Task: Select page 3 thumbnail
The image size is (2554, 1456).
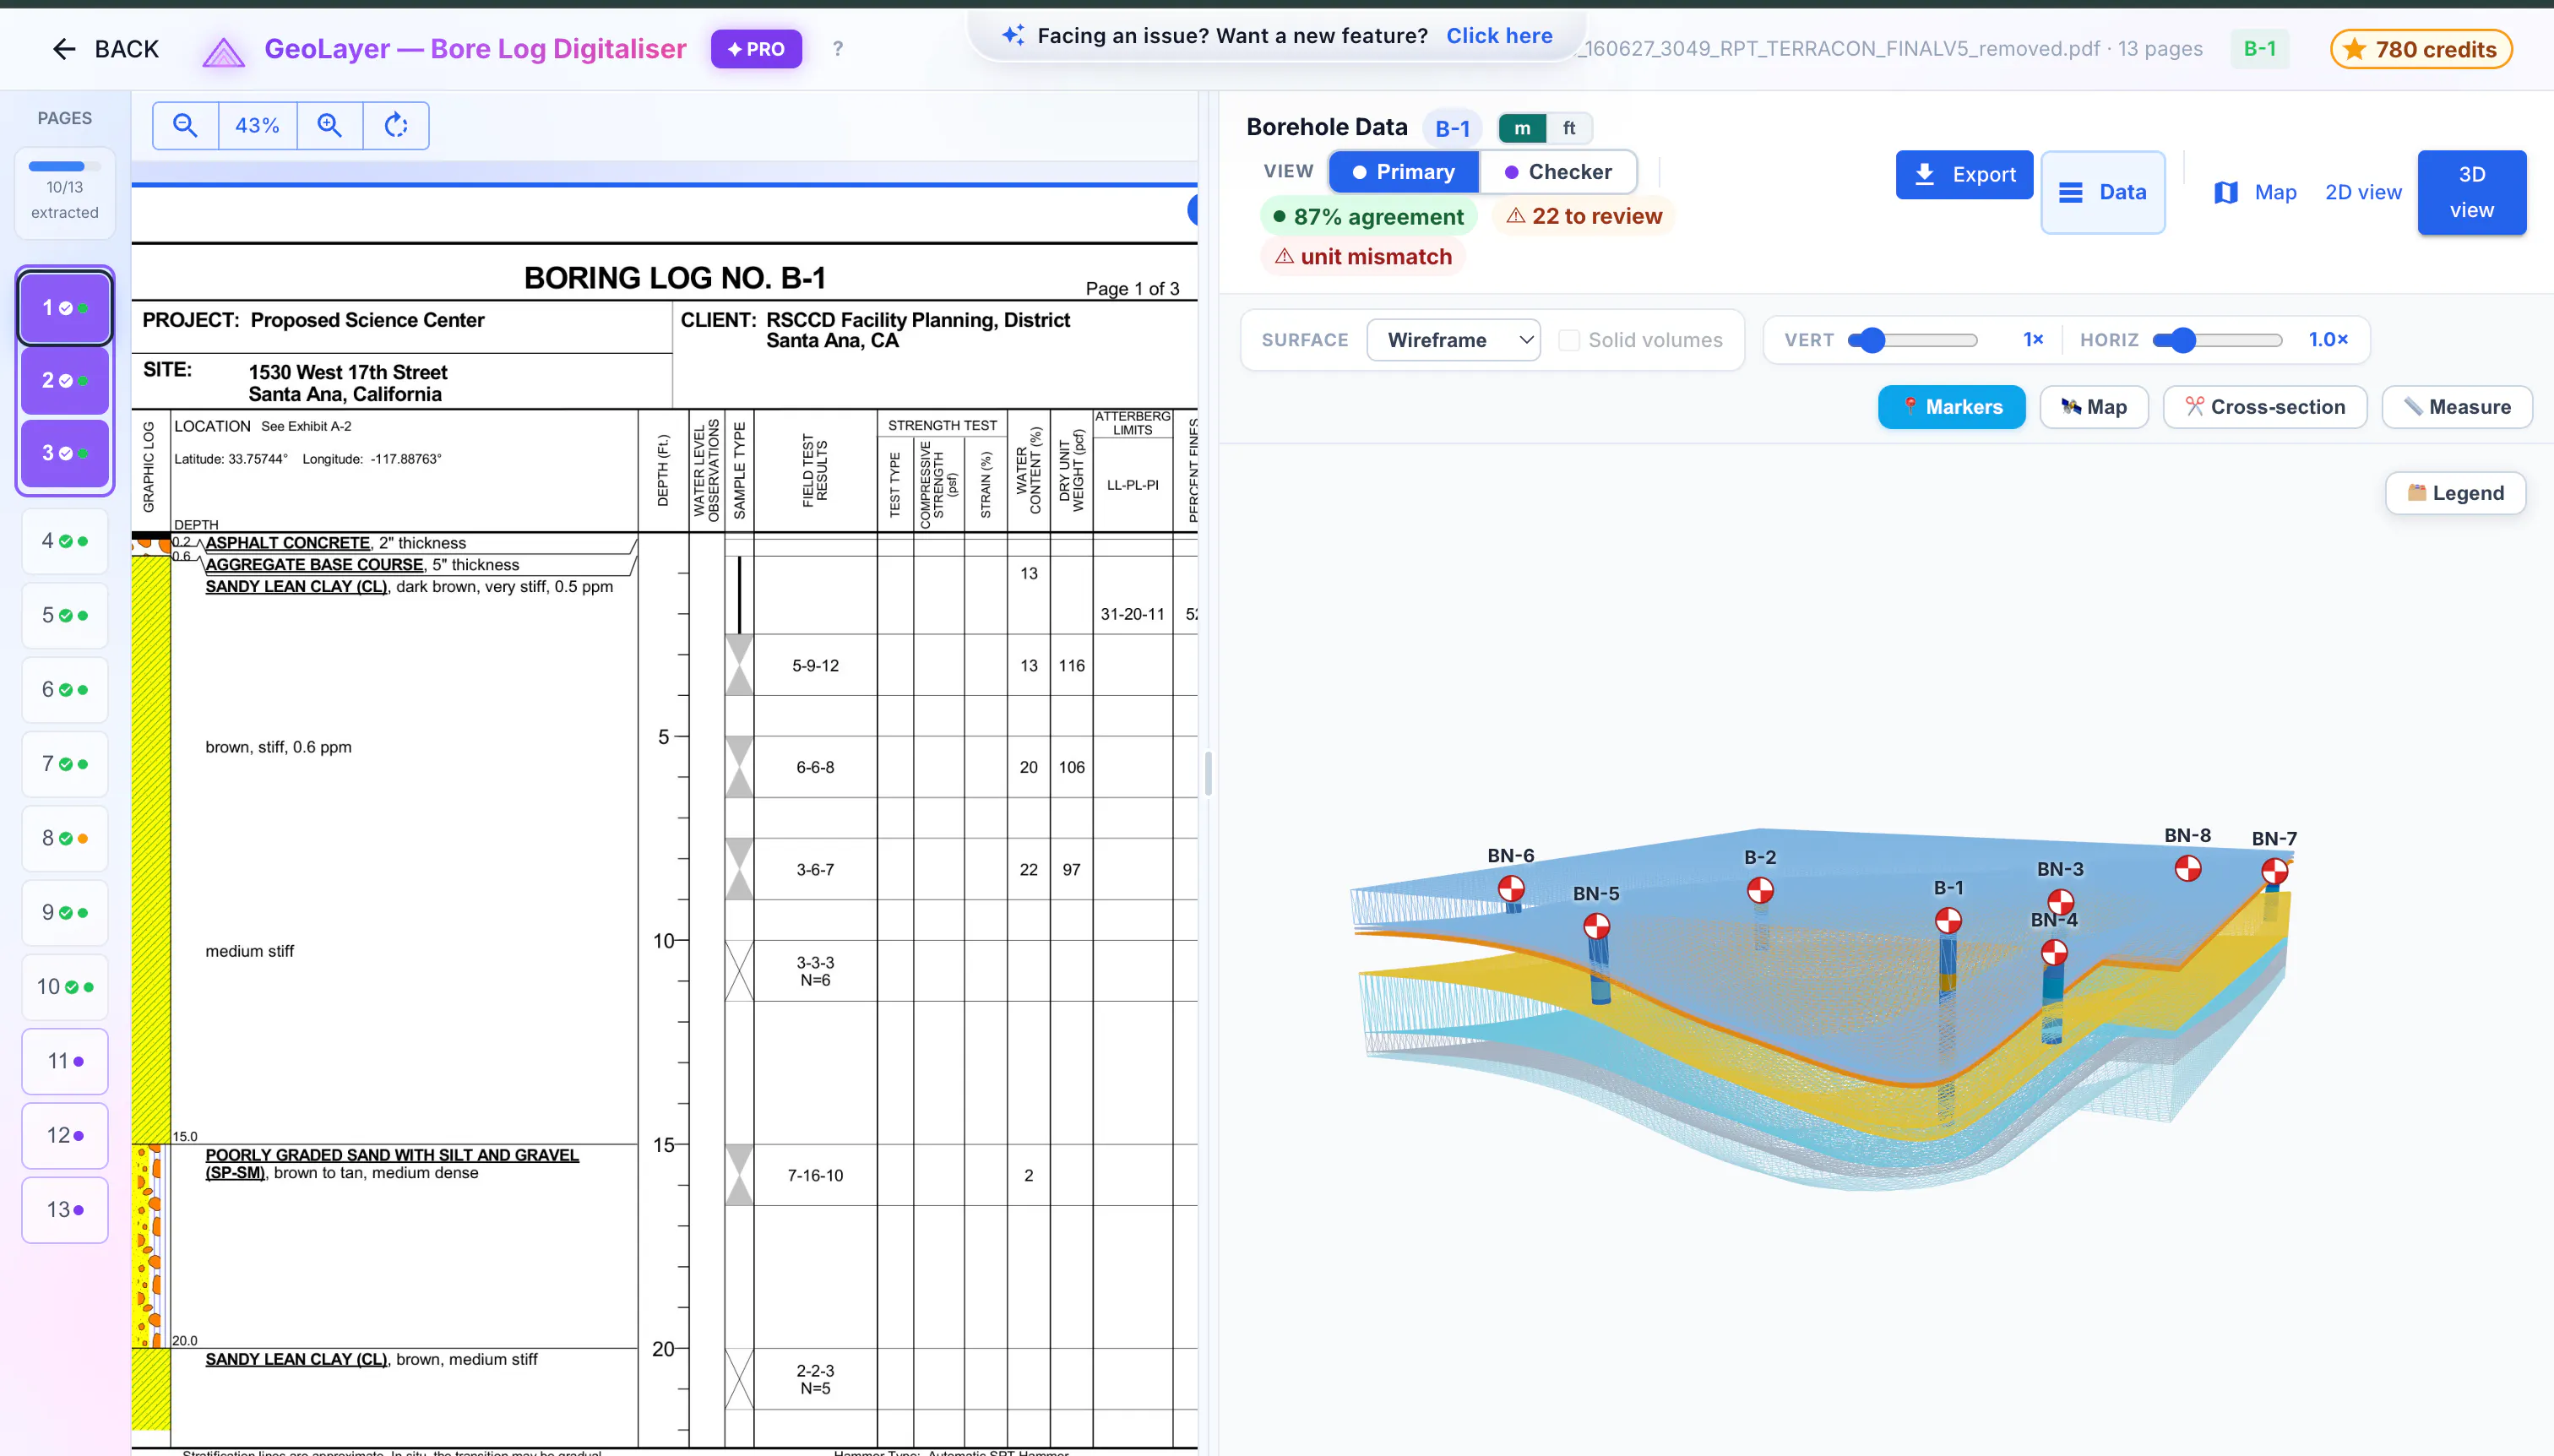Action: pos(65,453)
